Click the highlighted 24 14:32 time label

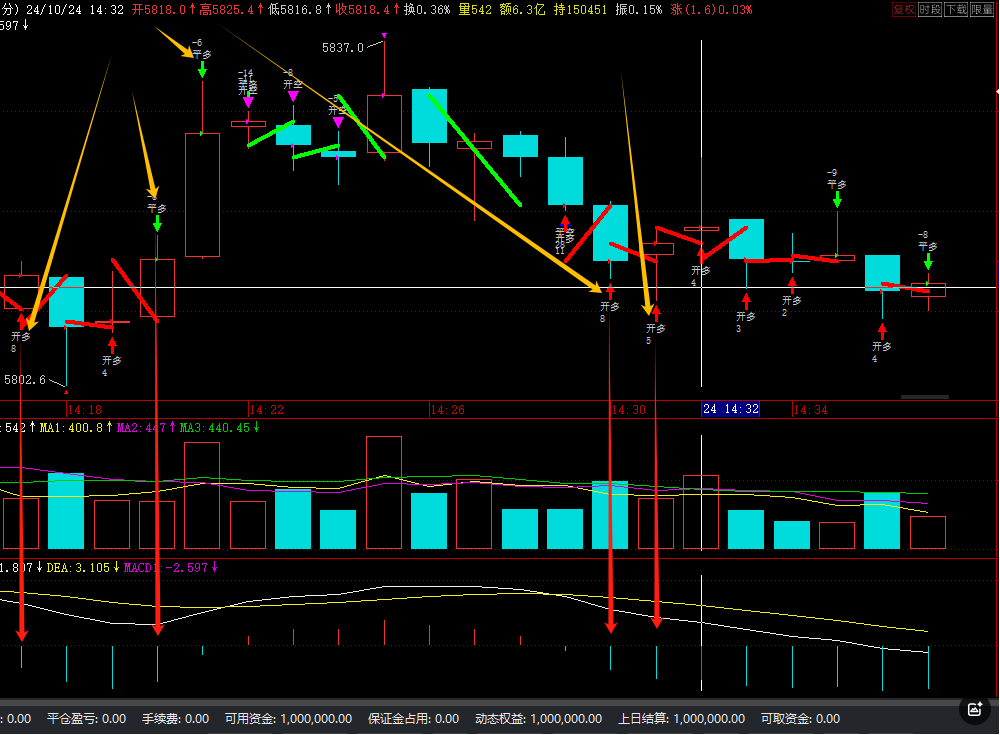click(731, 409)
